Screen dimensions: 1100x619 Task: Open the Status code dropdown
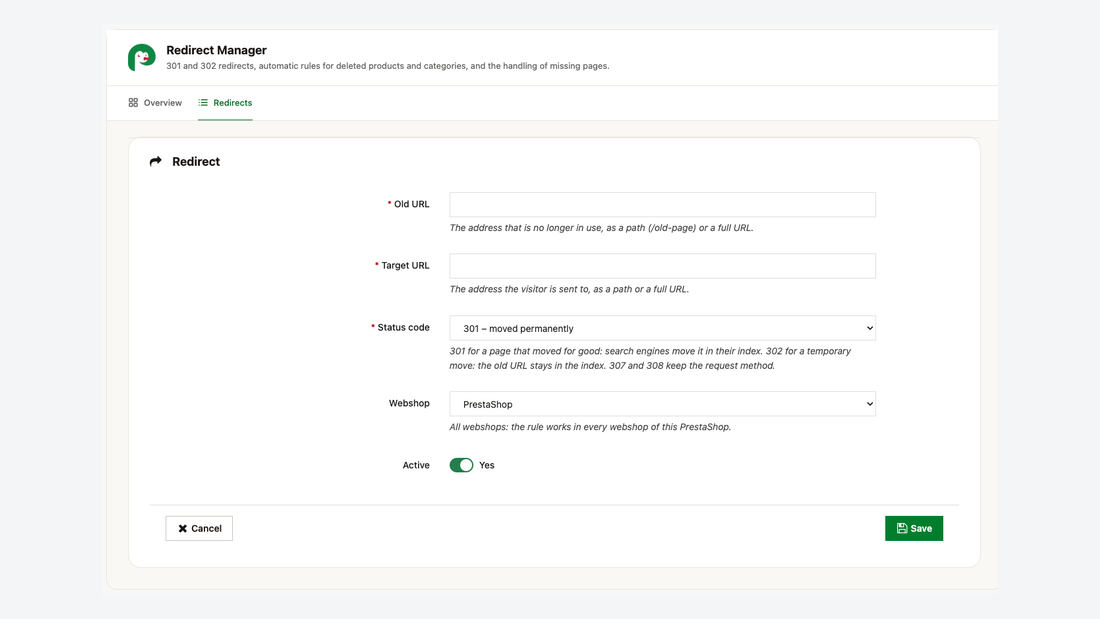(x=662, y=328)
